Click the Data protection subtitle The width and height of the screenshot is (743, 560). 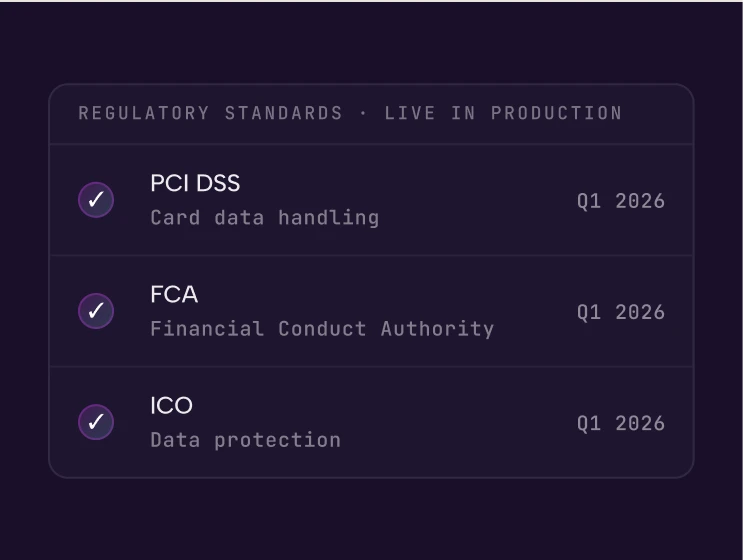pyautogui.click(x=245, y=440)
